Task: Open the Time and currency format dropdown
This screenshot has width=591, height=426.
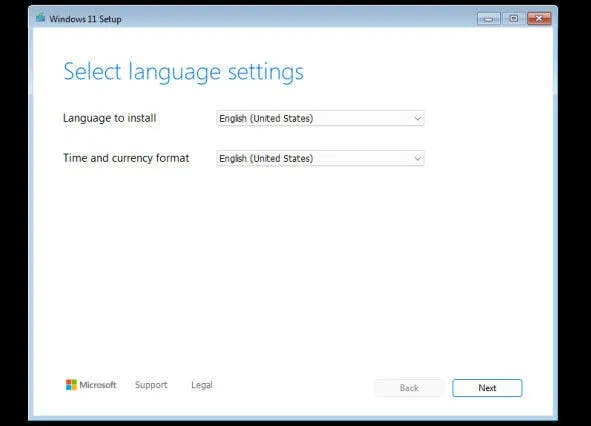Action: click(x=320, y=158)
